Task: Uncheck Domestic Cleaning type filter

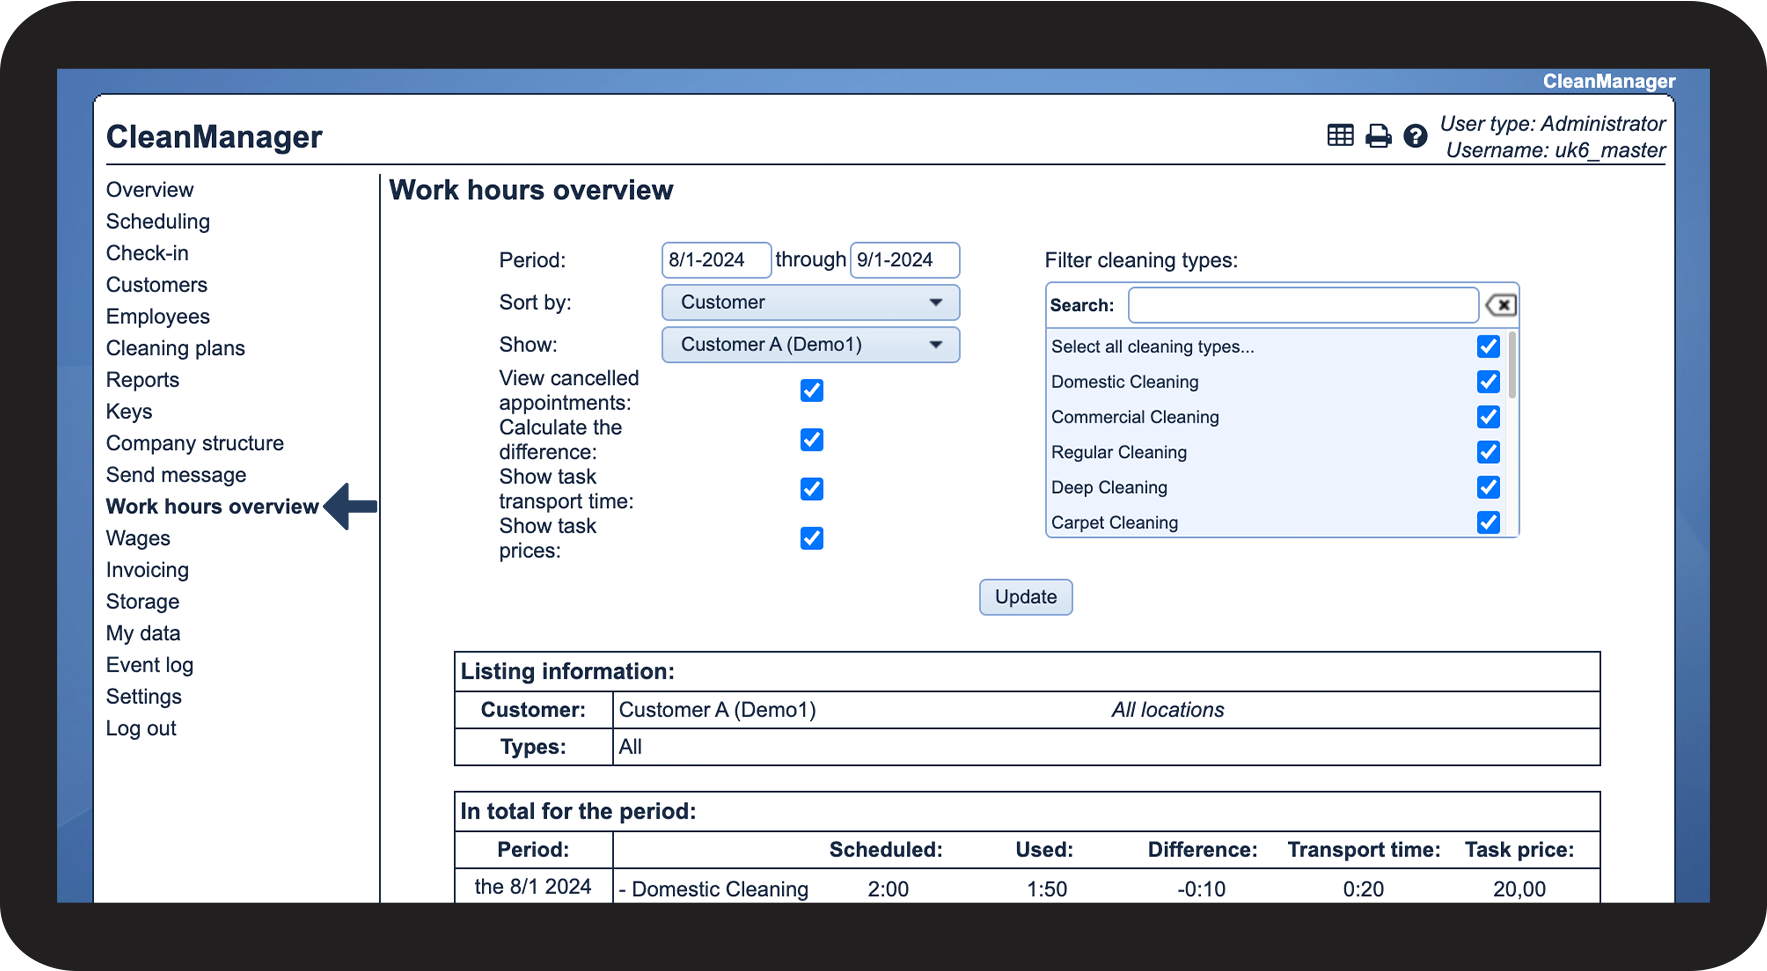Action: click(1488, 382)
